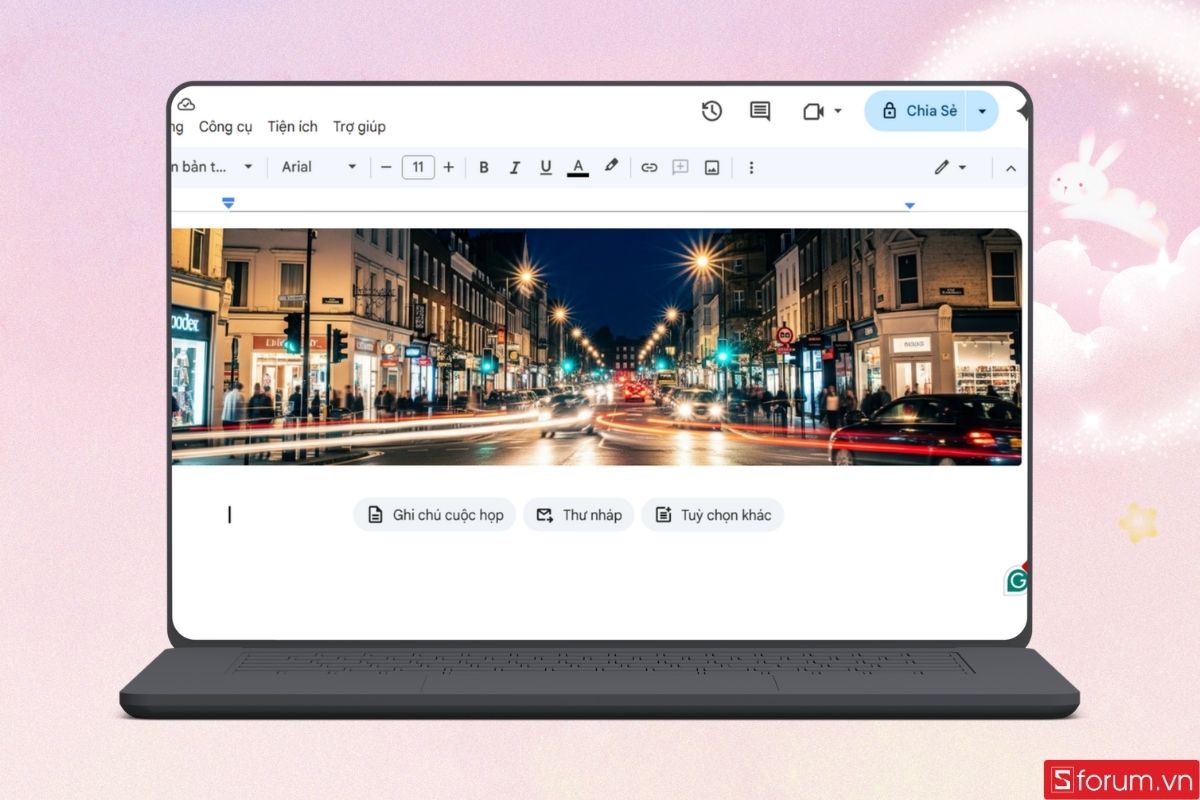This screenshot has height=800, width=1200.
Task: Open the Công cụ menu
Action: (x=225, y=126)
